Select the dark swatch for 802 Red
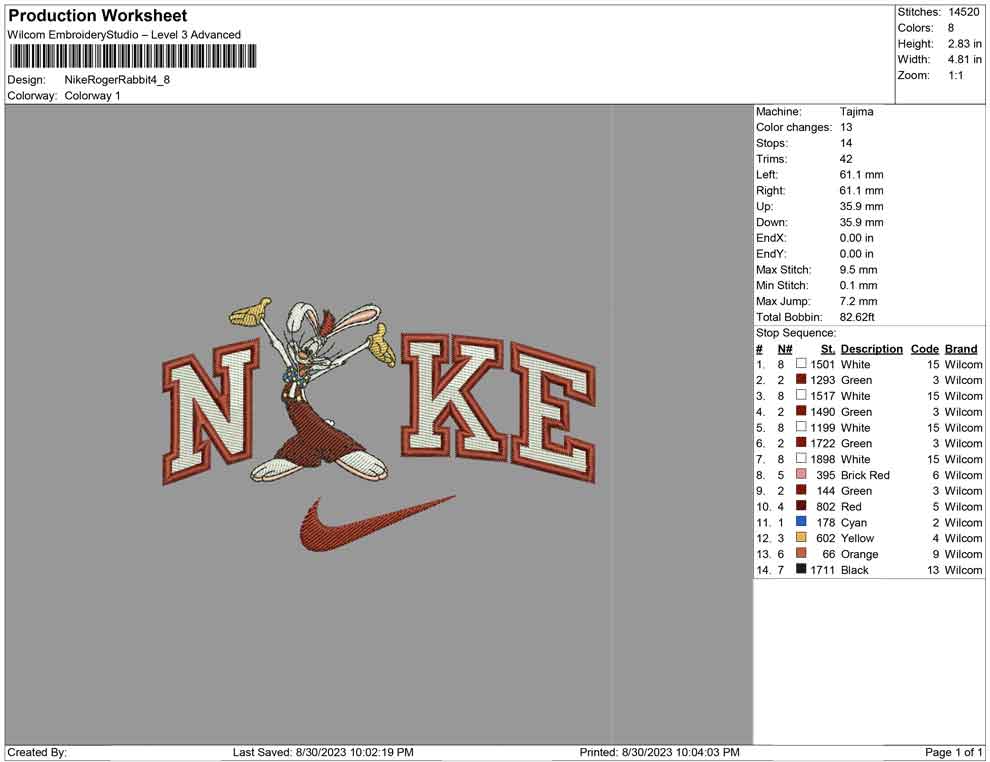The height and width of the screenshot is (762, 990). click(x=801, y=506)
